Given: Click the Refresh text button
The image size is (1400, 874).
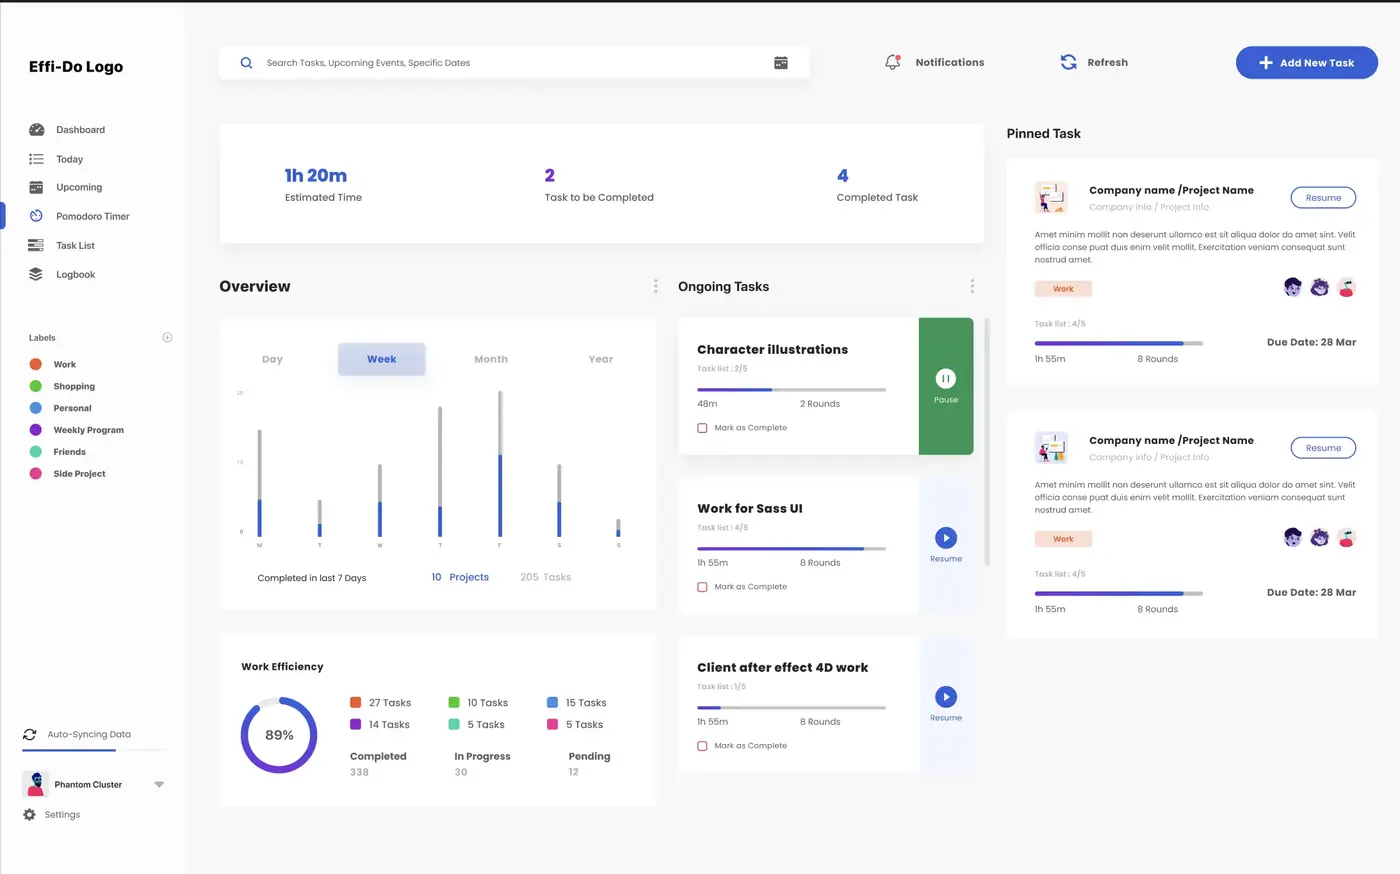Looking at the screenshot, I should point(1107,62).
